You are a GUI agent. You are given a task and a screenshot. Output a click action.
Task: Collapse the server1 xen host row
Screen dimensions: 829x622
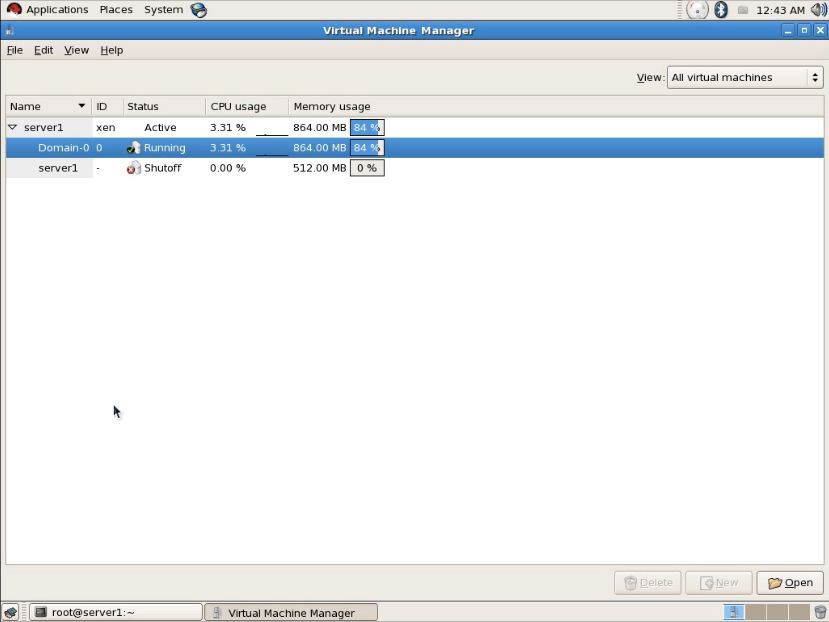(13, 127)
